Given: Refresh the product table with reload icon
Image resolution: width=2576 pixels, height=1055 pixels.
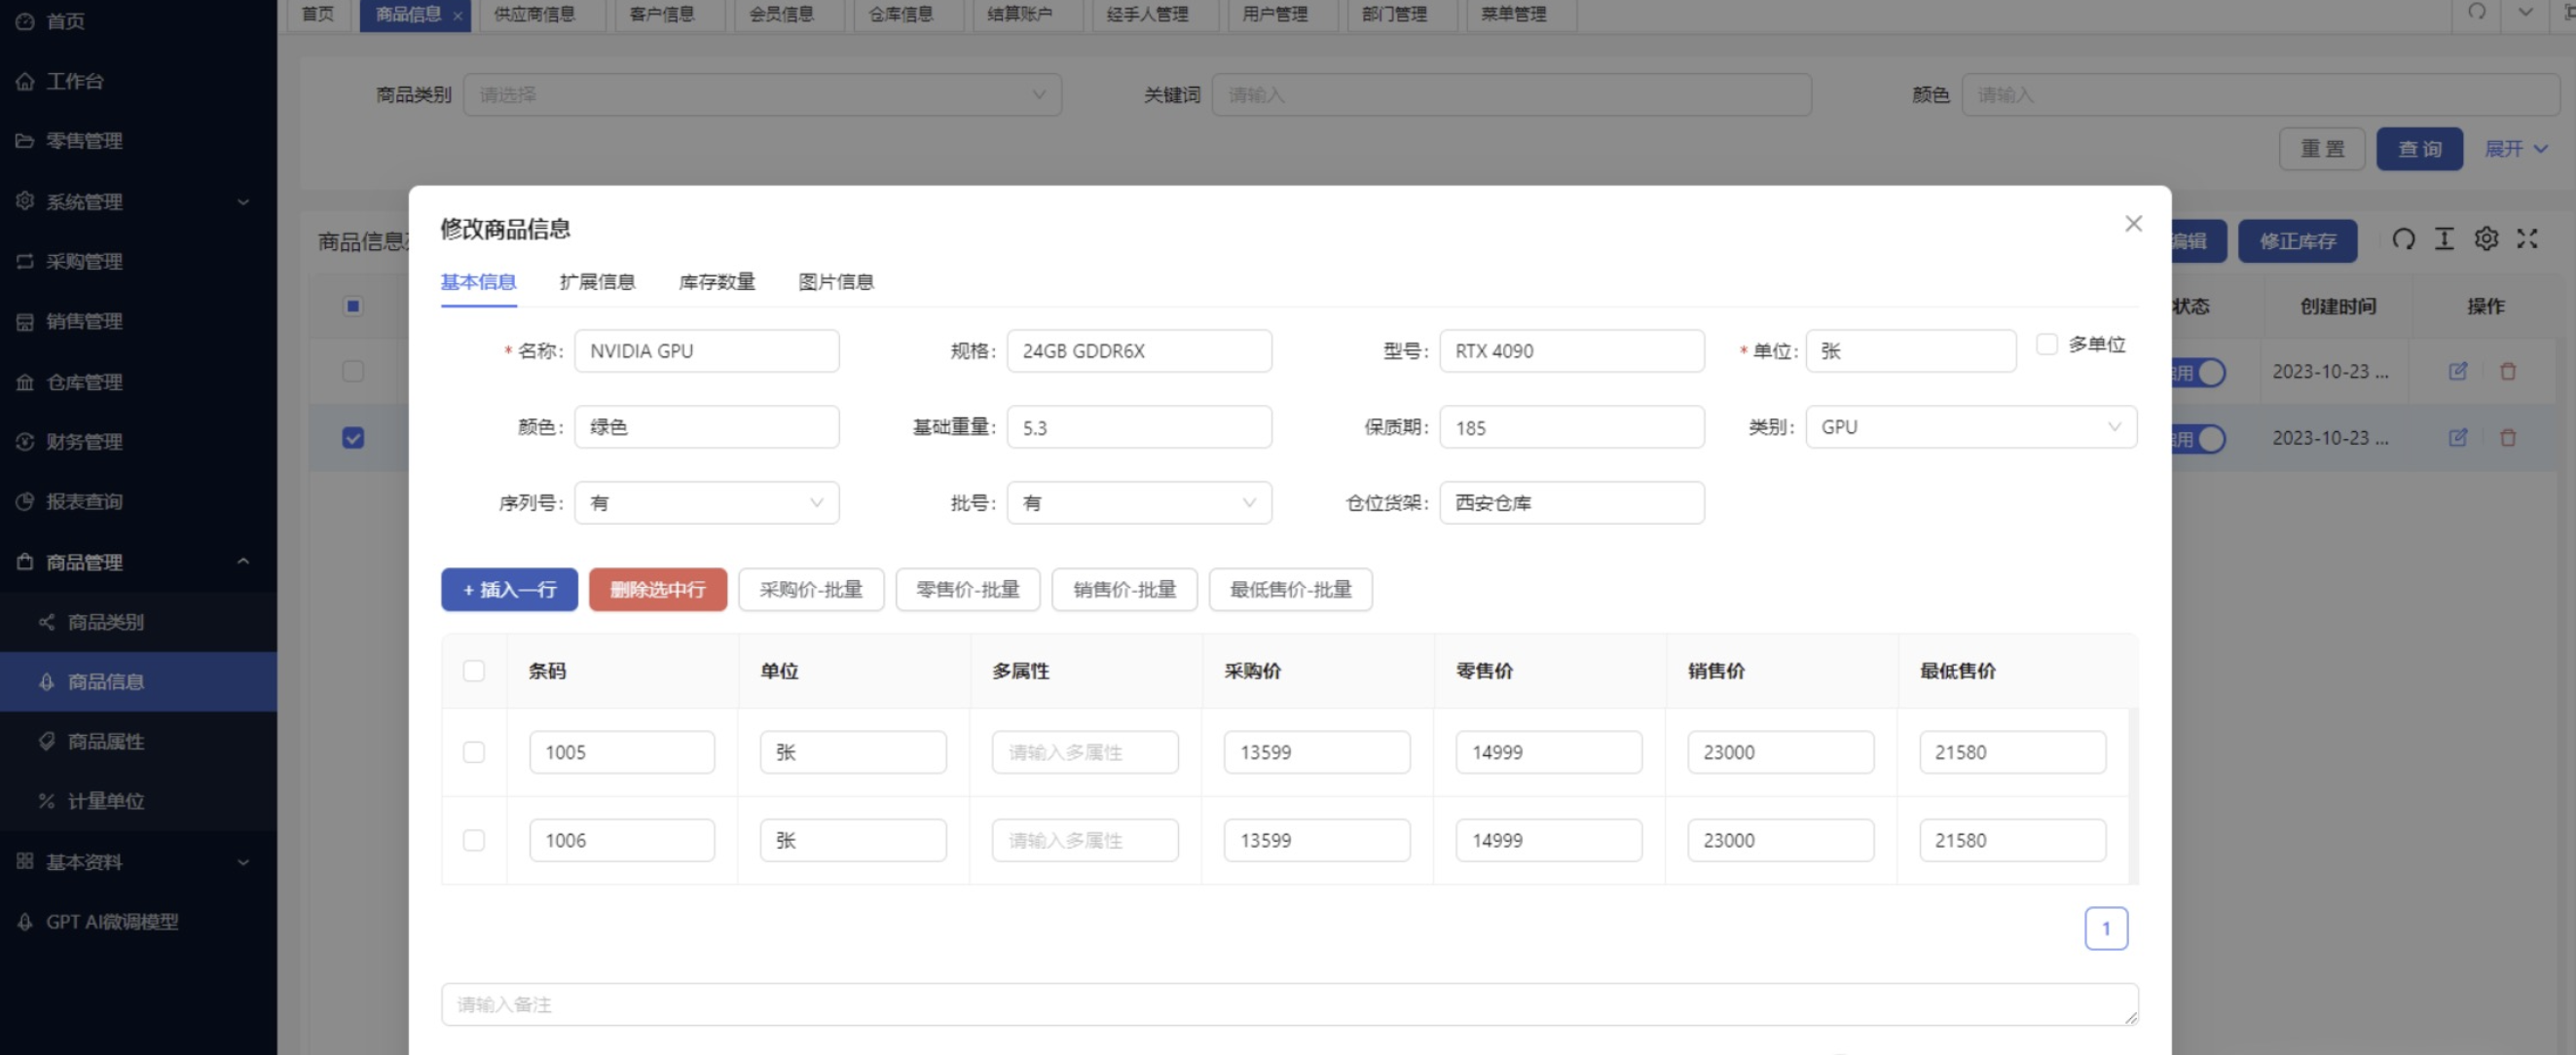Looking at the screenshot, I should pos(2403,239).
